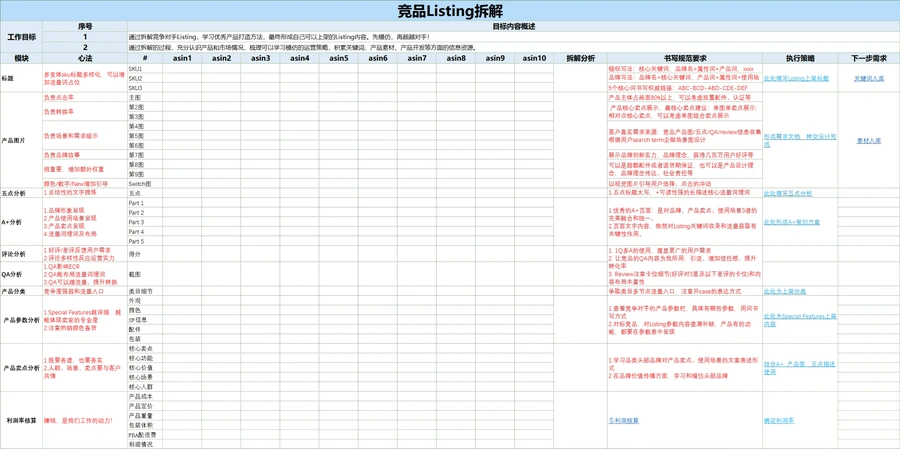Follow the 此处撰写Listing上架标题 link

point(796,78)
